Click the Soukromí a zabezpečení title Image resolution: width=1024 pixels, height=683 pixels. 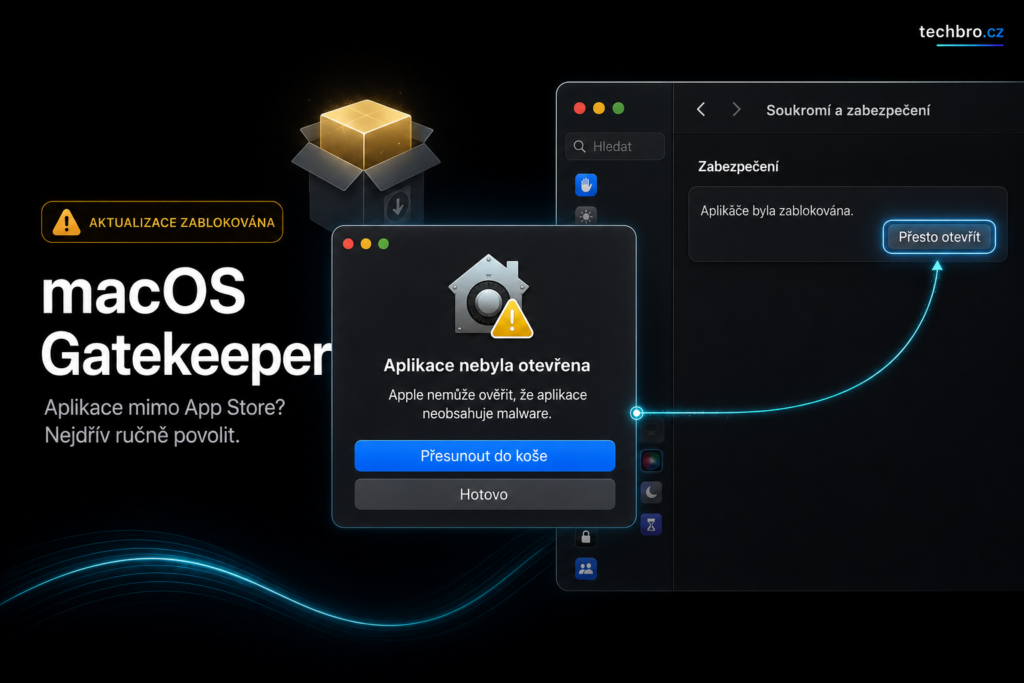coord(848,110)
